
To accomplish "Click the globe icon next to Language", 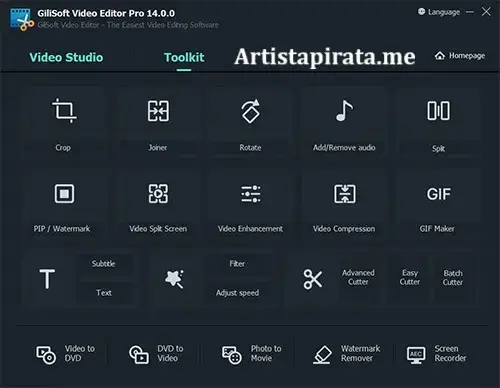I will coord(422,12).
